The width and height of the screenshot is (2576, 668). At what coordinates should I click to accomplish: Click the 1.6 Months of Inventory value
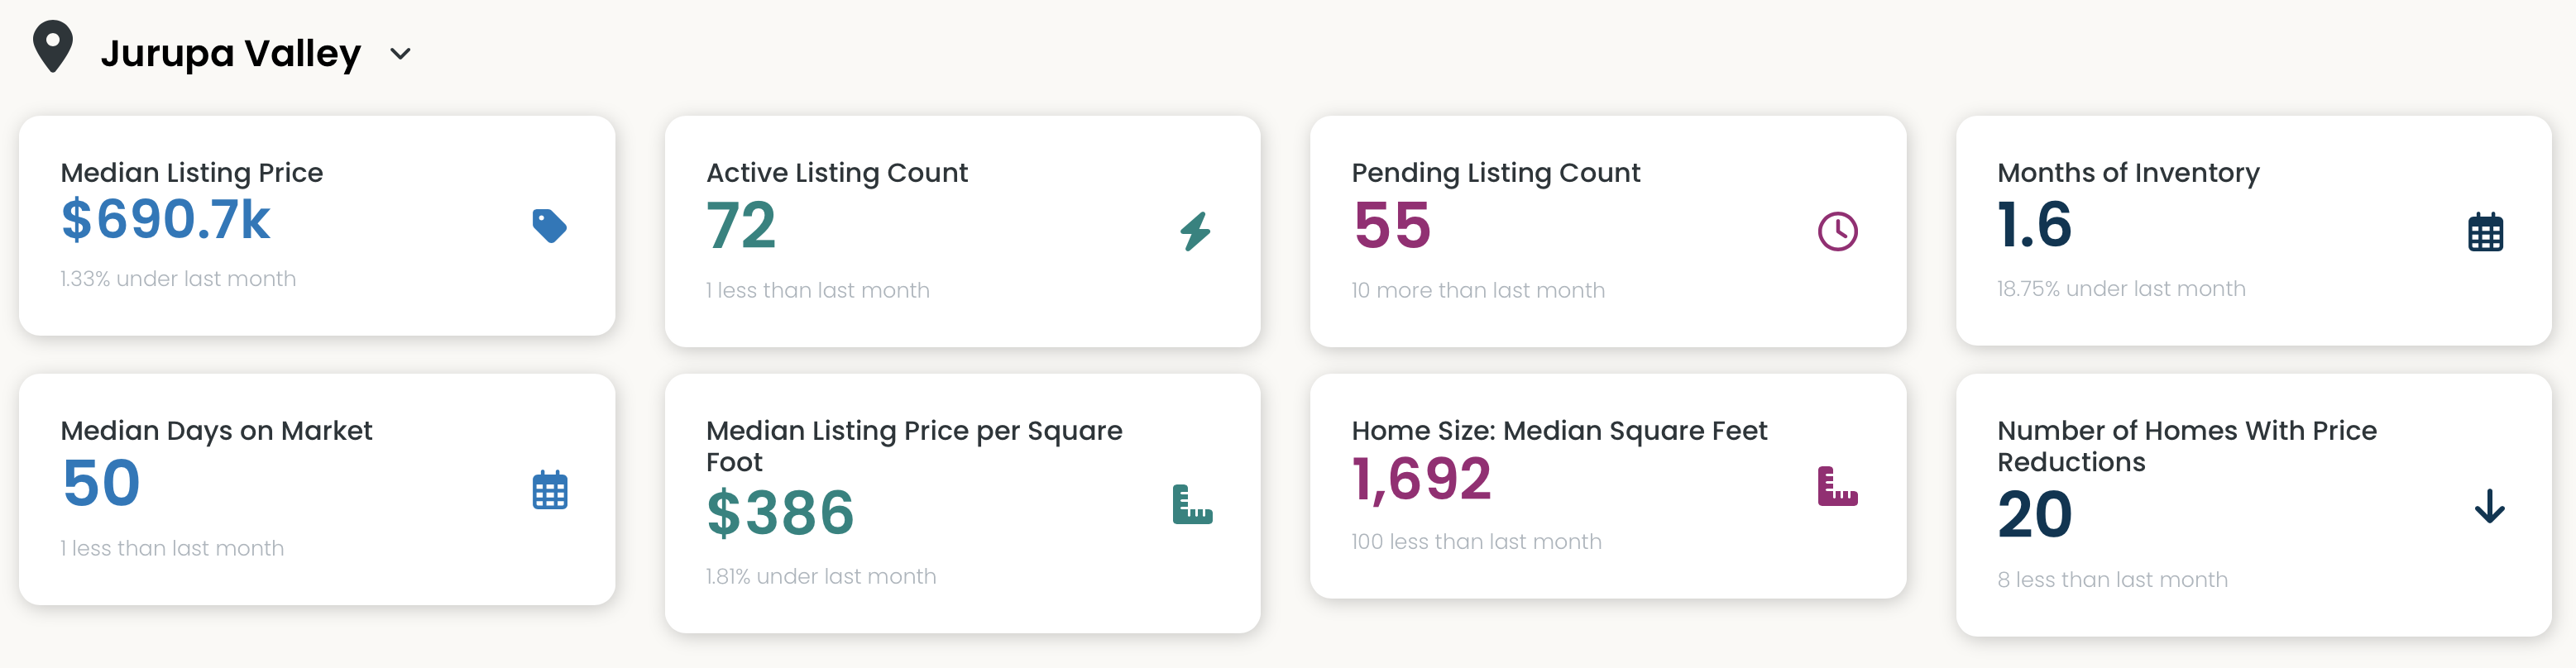pyautogui.click(x=2034, y=225)
